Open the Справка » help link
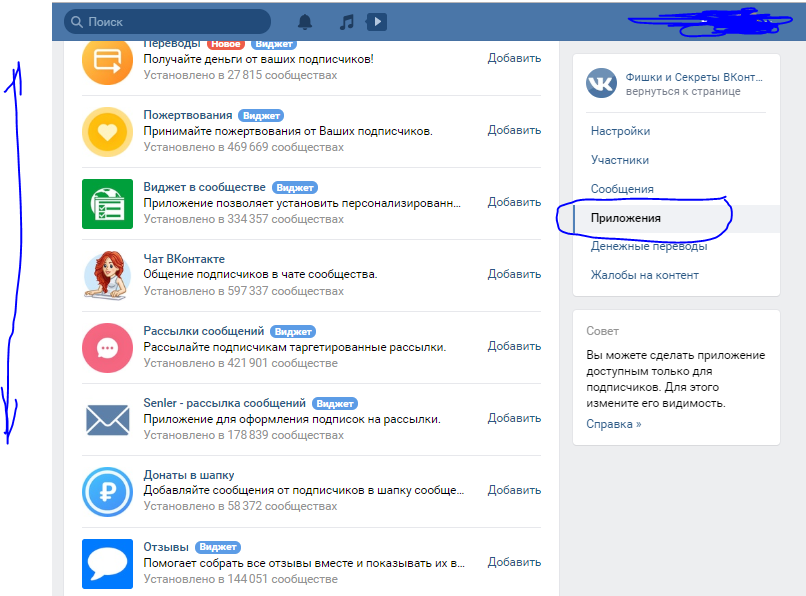 pyautogui.click(x=614, y=424)
